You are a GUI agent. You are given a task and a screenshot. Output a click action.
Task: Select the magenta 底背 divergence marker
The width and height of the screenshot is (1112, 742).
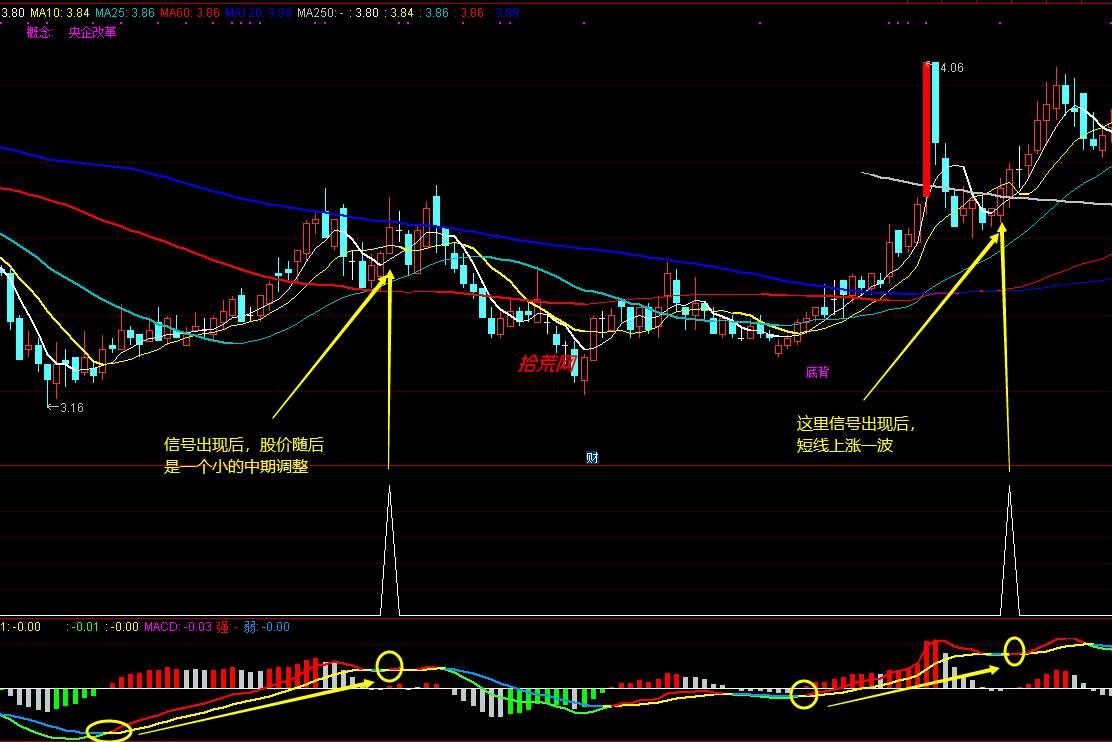click(x=817, y=372)
